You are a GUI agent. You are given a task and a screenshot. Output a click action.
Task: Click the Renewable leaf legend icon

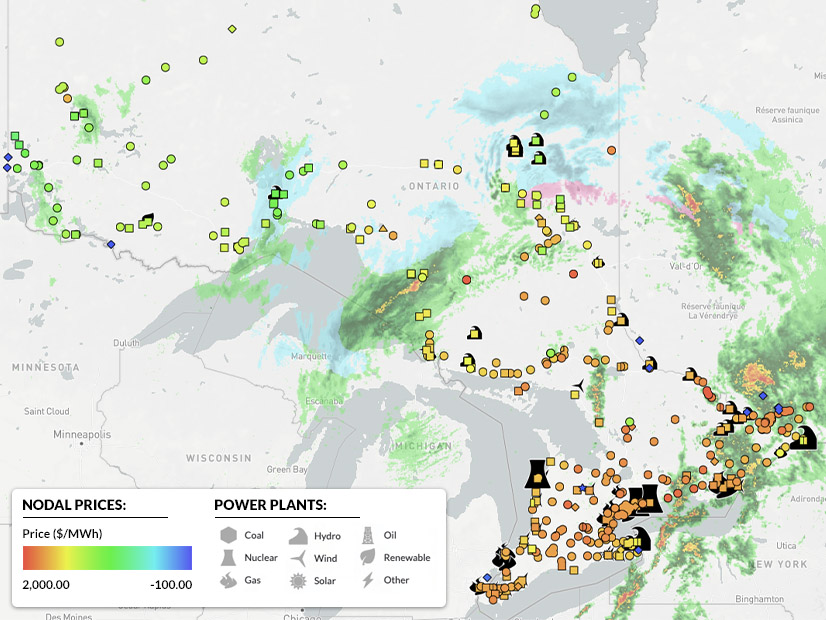(368, 558)
